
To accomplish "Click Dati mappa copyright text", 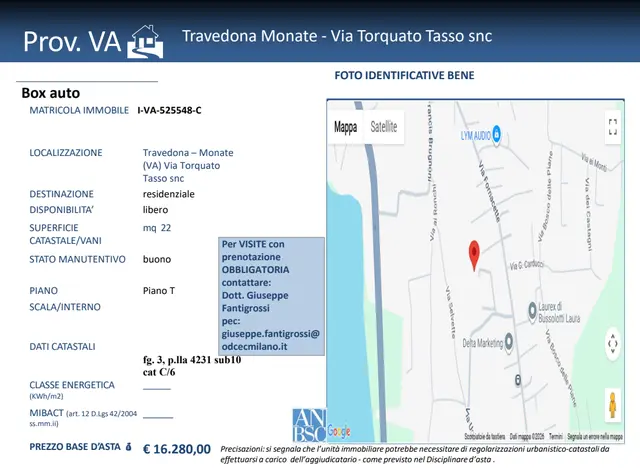I will tap(527, 437).
